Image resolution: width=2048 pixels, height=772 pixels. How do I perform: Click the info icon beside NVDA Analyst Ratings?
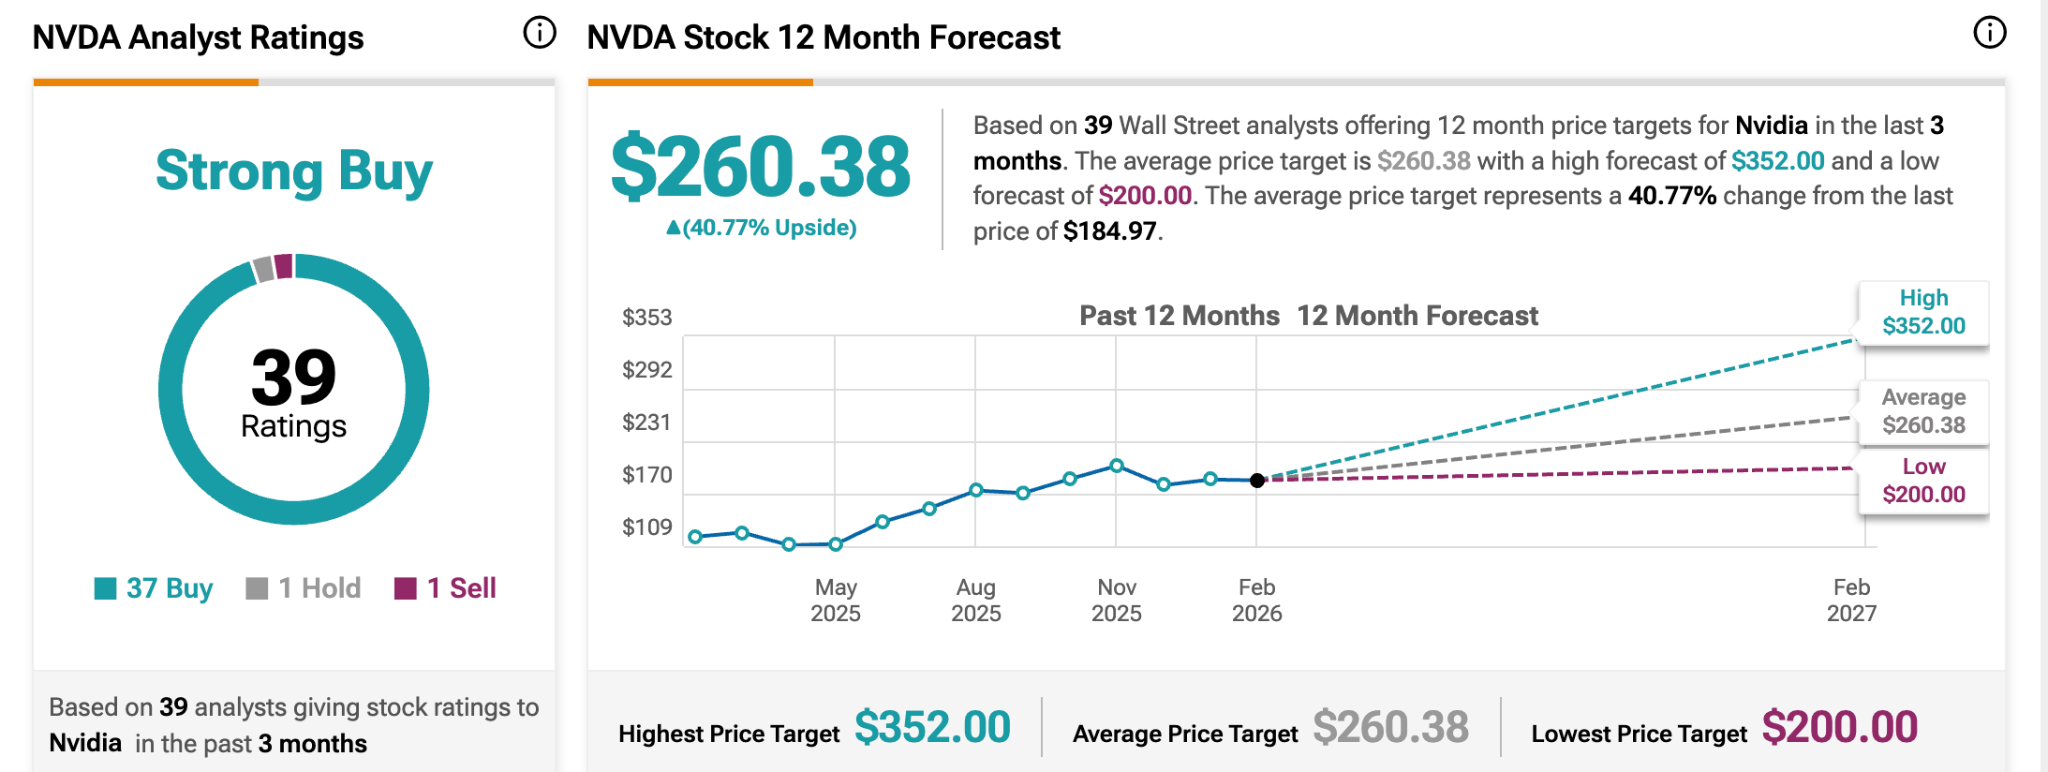(539, 33)
